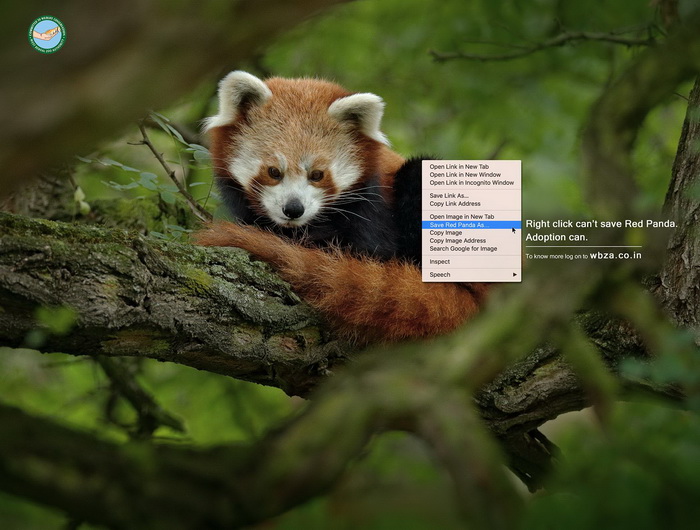700x530 pixels.
Task: Open the wbza.co.in website link
Action: 616,256
